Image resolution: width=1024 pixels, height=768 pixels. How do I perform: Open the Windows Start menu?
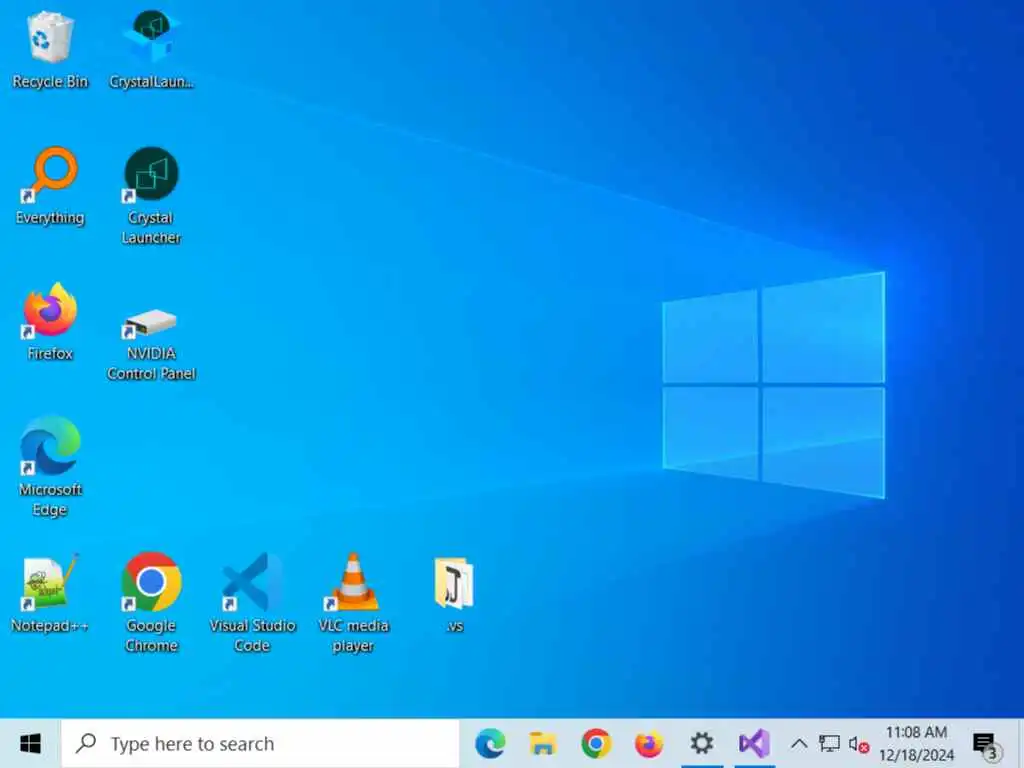(30, 743)
